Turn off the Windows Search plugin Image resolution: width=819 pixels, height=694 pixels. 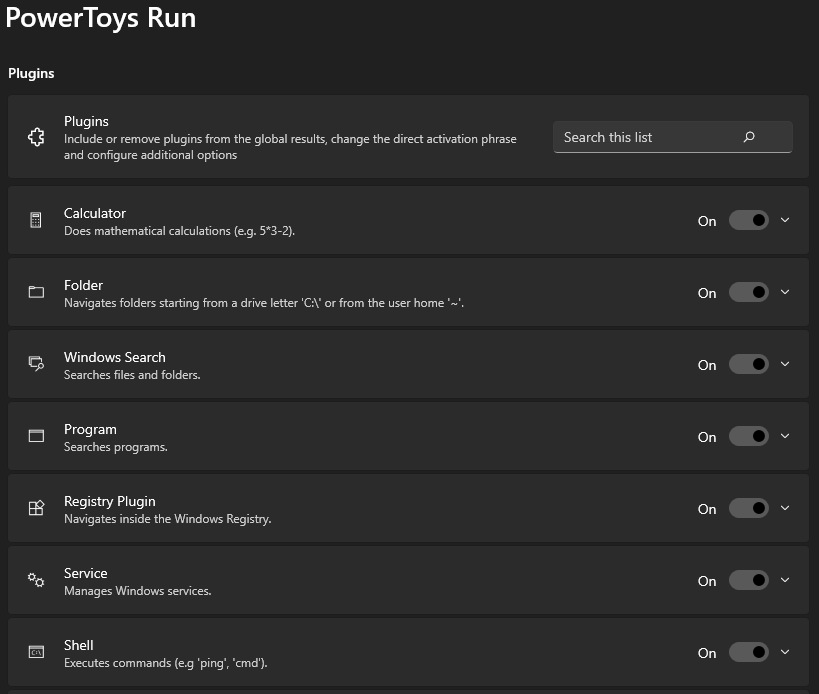coord(748,364)
